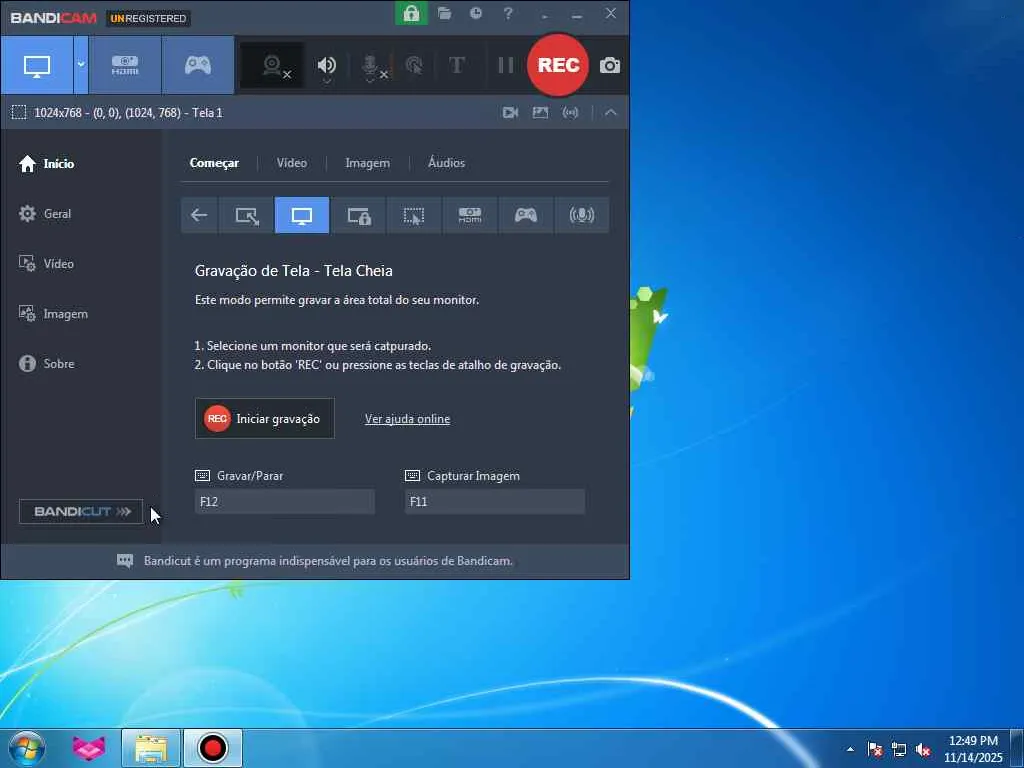The image size is (1024, 768).
Task: Show hidden tray icons arrow
Action: click(850, 749)
